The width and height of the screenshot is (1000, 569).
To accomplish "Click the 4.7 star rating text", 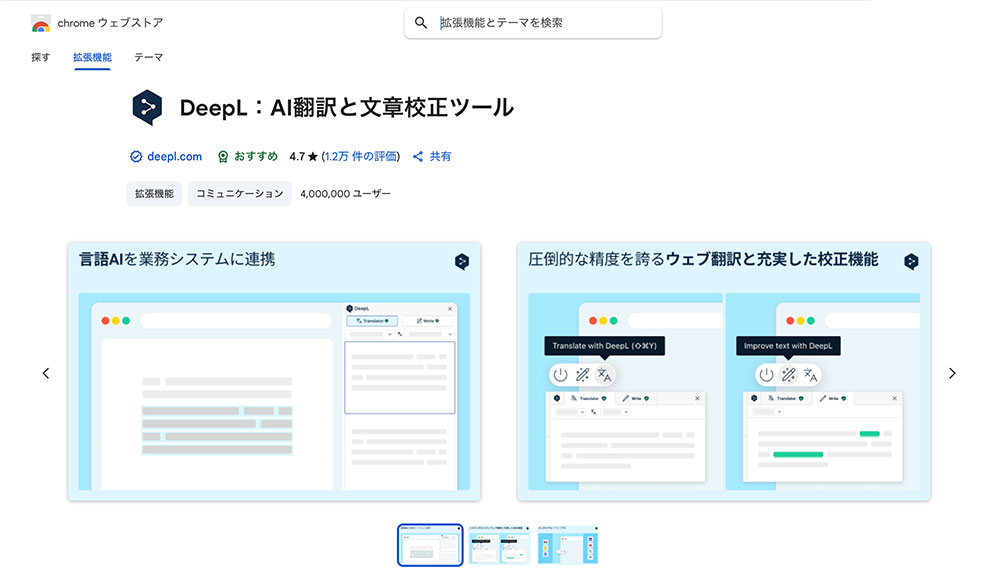I will click(303, 156).
